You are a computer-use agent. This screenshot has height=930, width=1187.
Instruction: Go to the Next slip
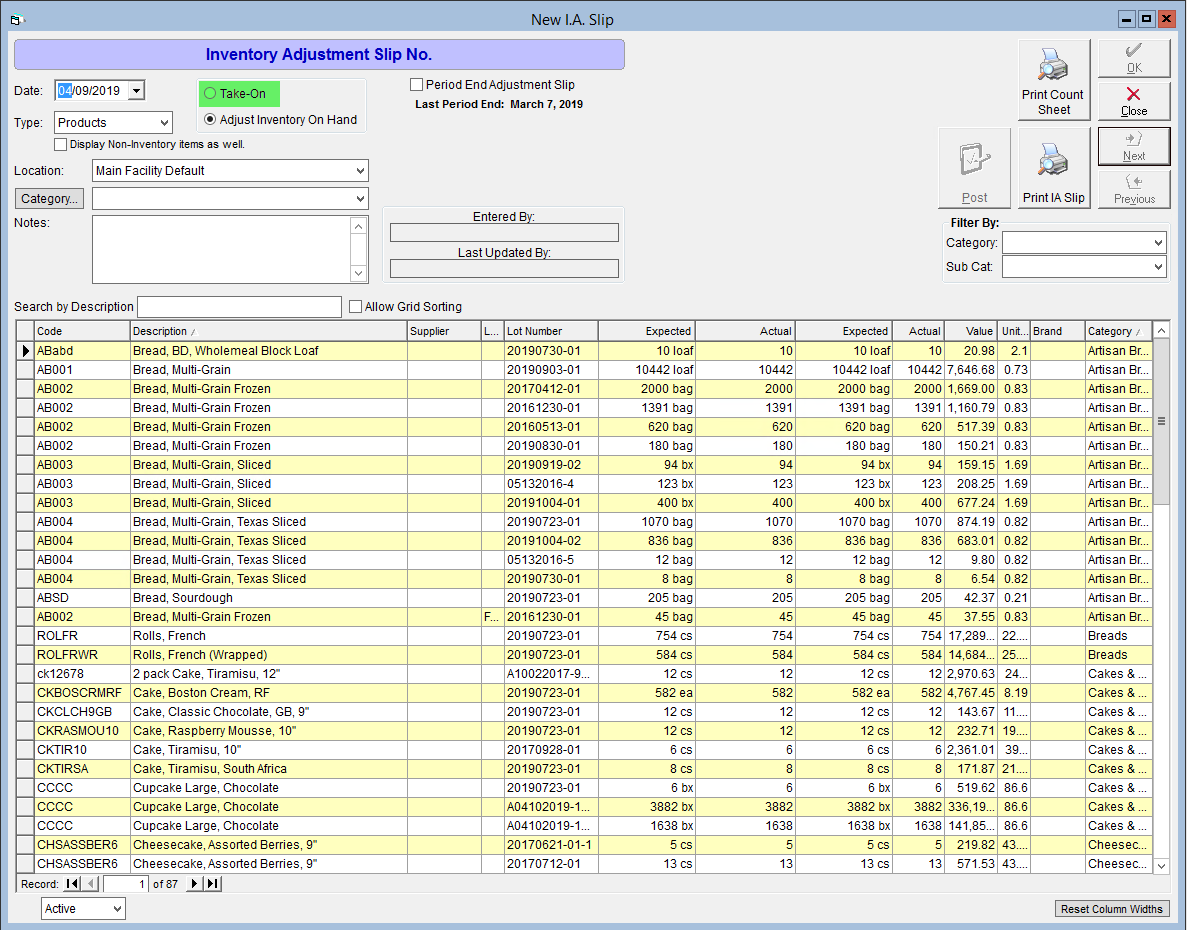tap(1133, 146)
